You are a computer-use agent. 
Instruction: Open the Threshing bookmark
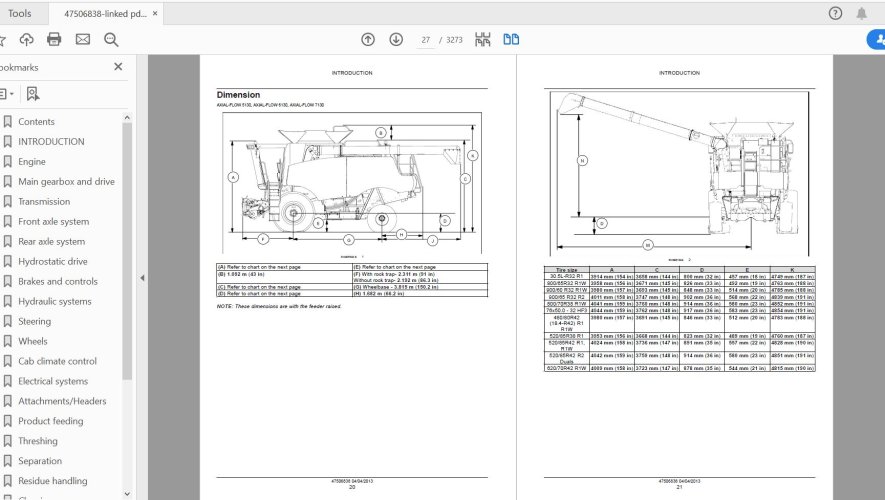pyautogui.click(x=38, y=441)
